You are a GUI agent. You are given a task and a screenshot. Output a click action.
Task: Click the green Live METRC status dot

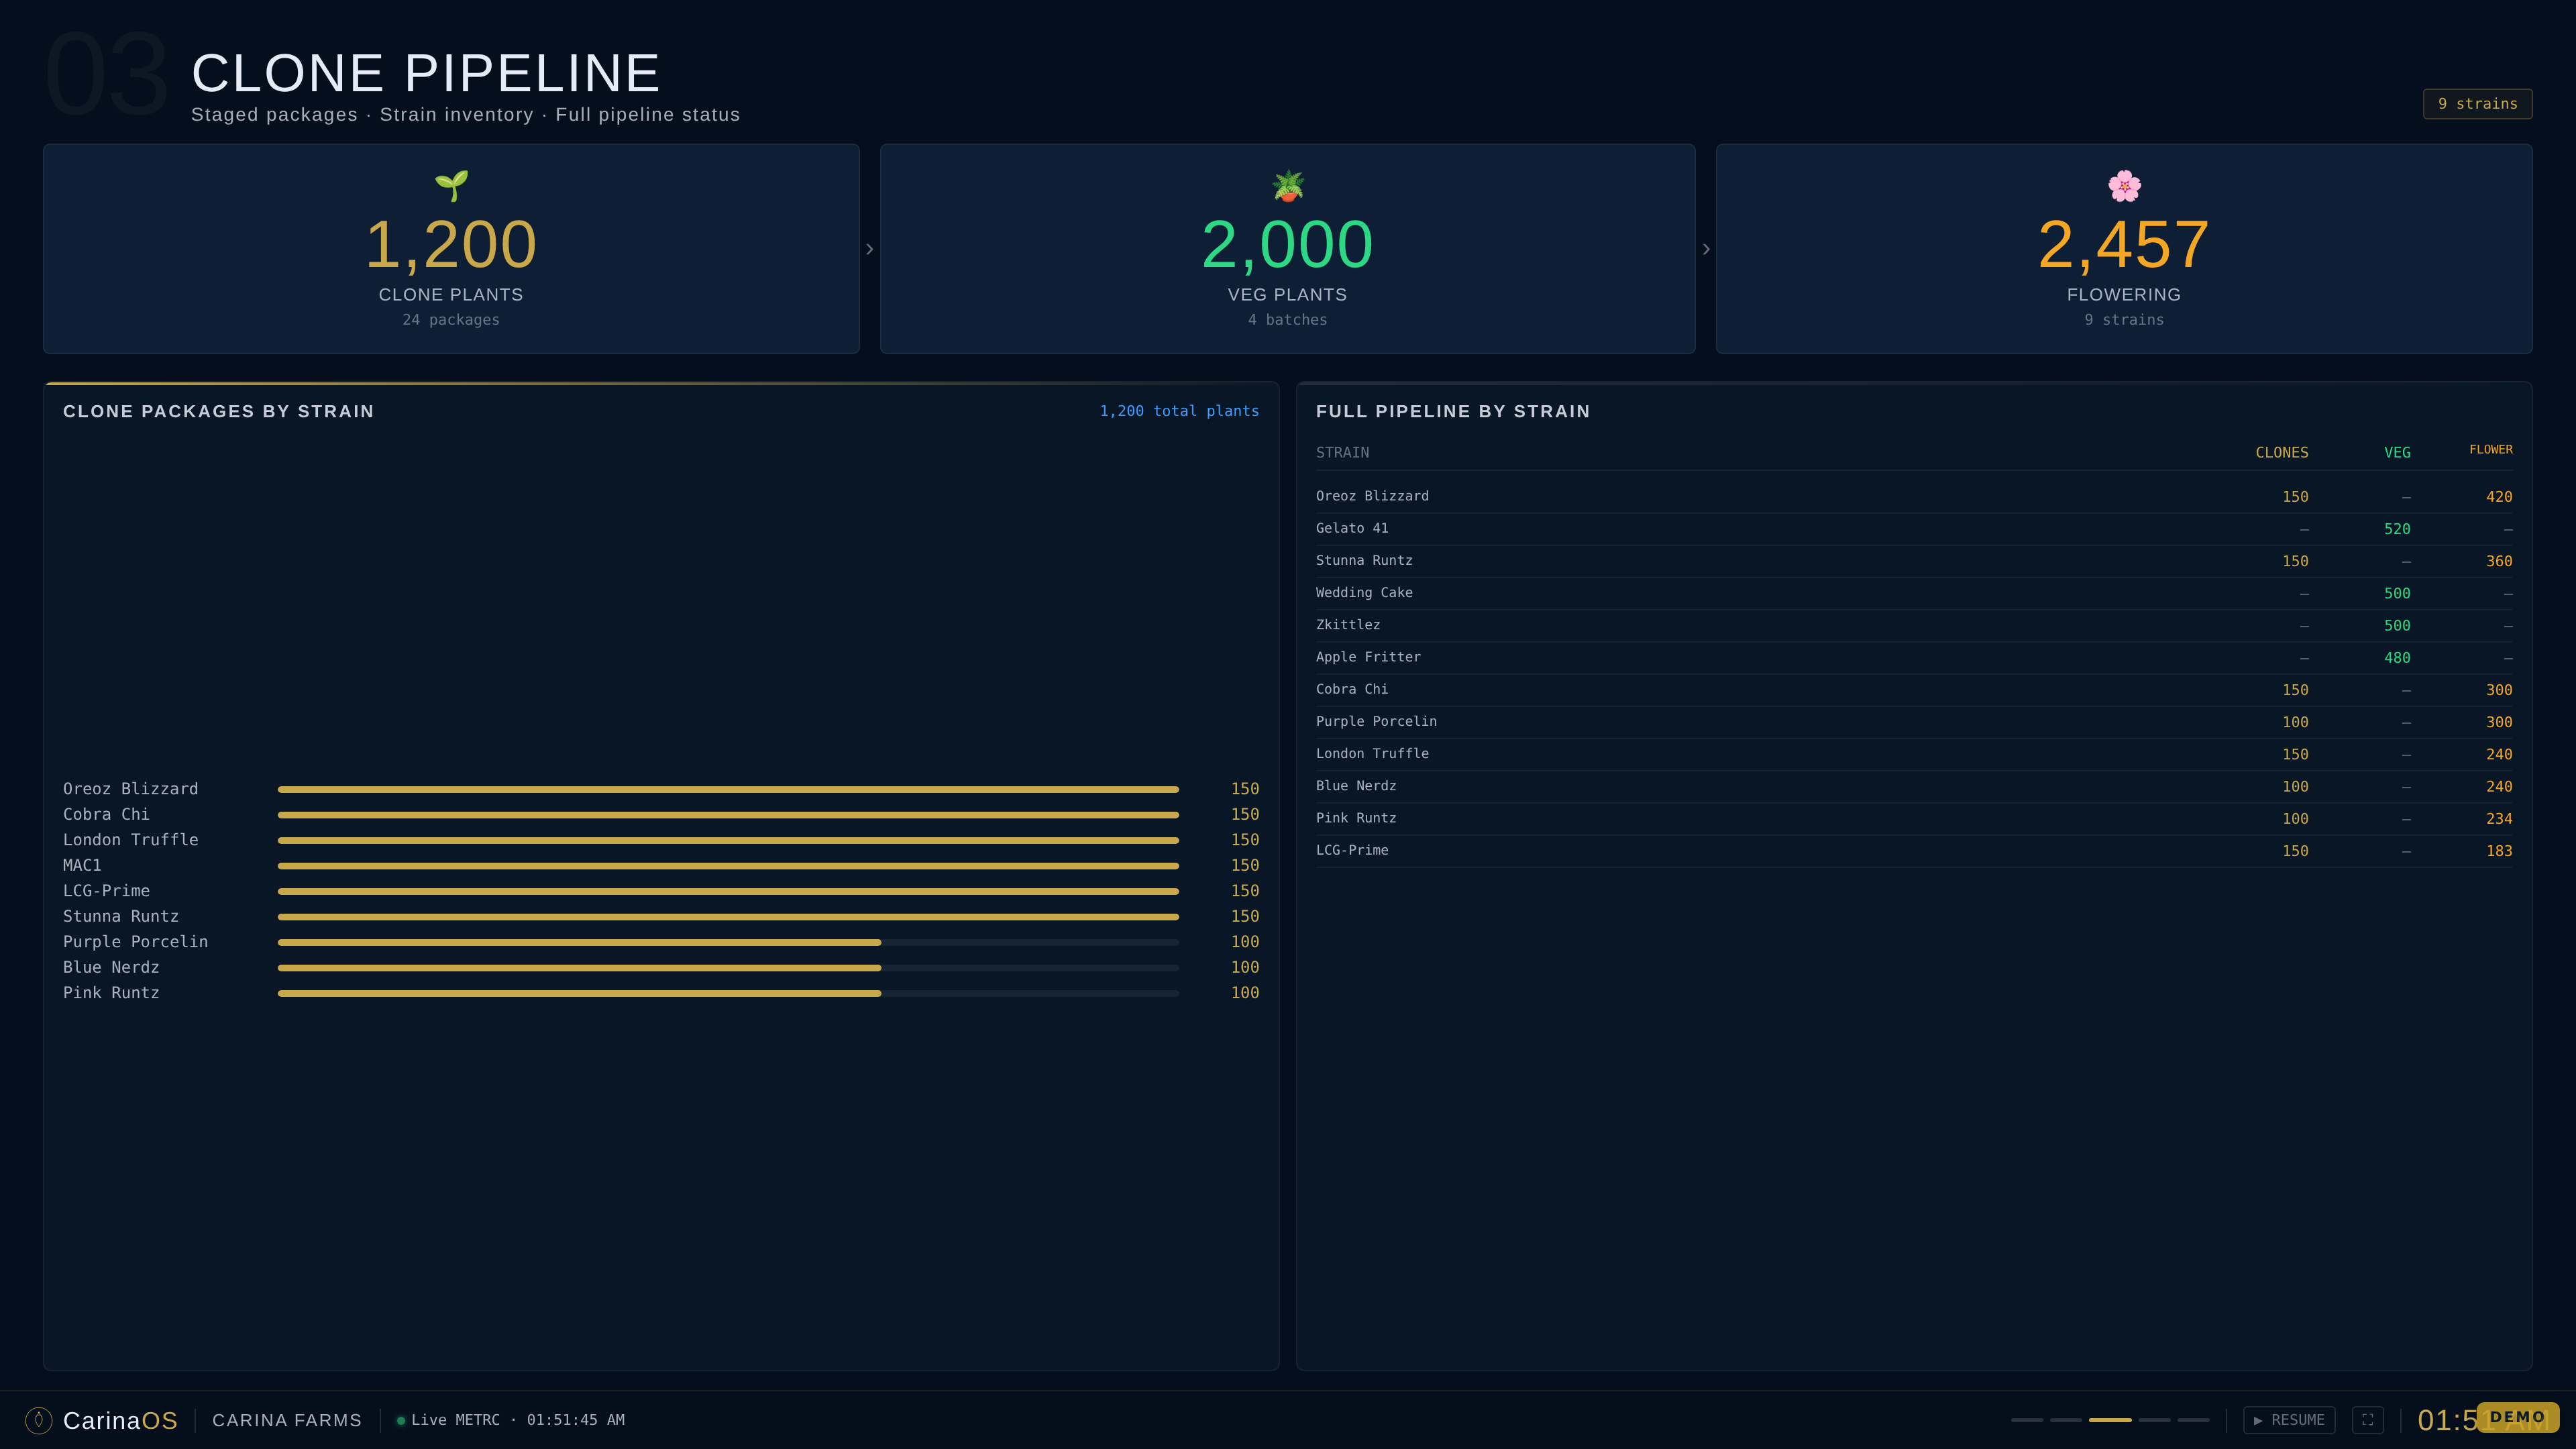point(401,1420)
